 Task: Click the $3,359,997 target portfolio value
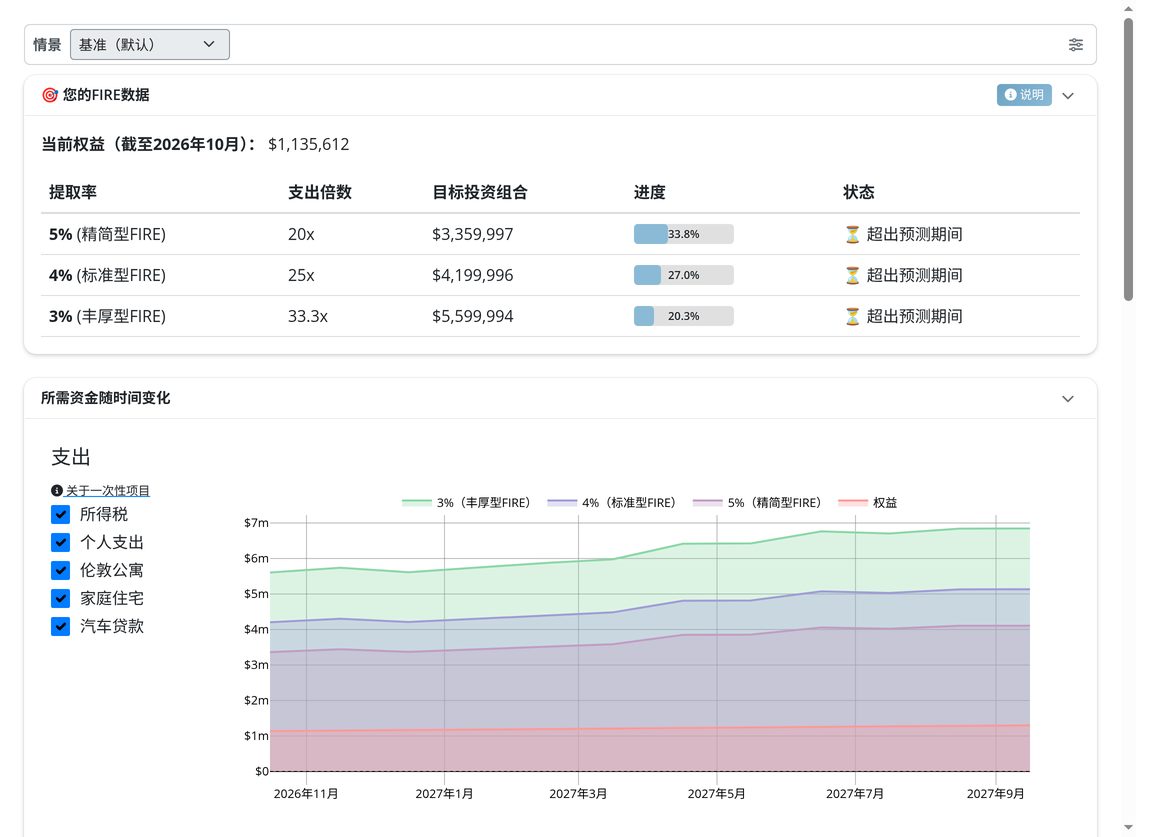tap(473, 235)
